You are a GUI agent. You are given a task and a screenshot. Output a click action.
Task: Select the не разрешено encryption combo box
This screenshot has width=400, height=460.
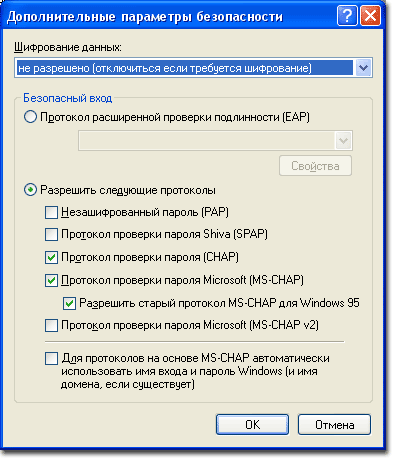coord(193,68)
